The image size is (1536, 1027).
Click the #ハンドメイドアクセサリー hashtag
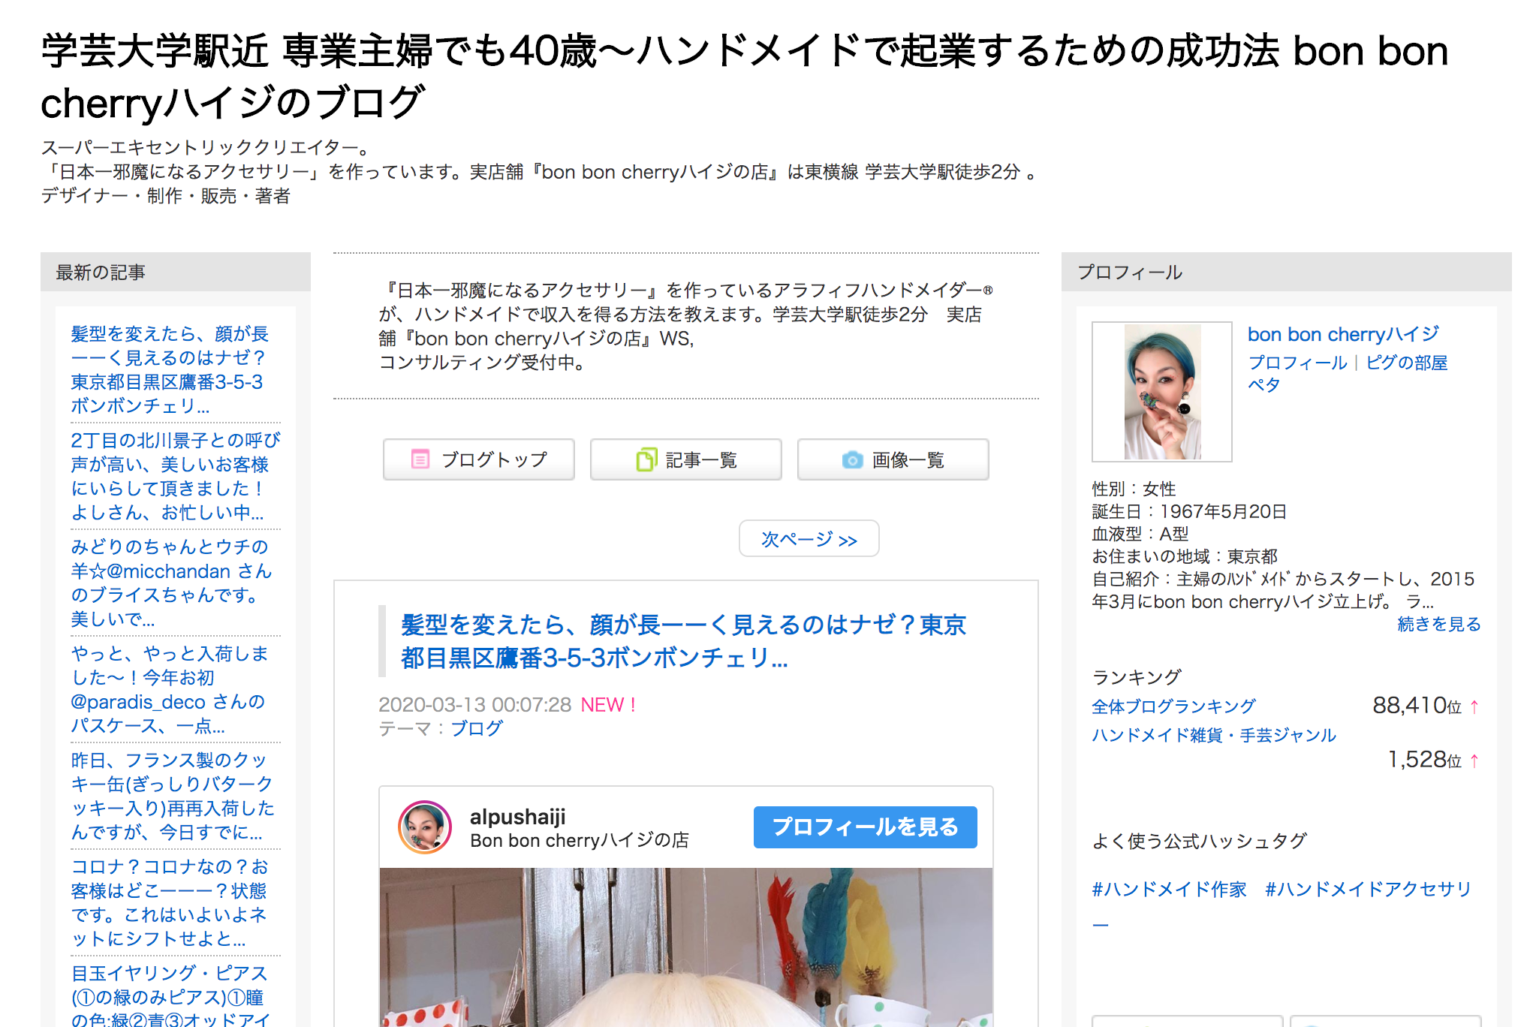point(1369,889)
